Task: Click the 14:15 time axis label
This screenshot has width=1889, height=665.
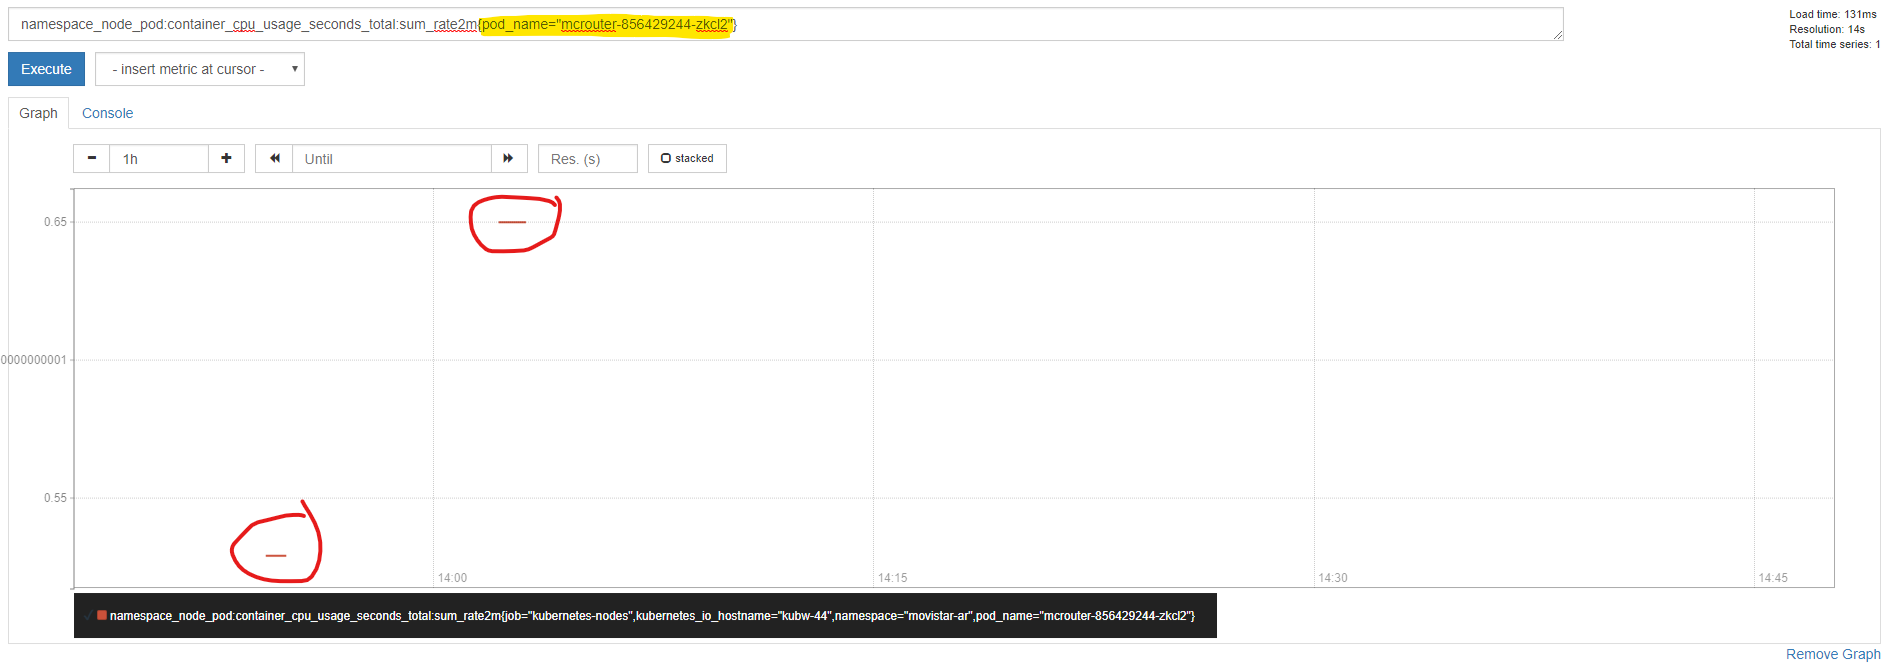Action: coord(892,578)
